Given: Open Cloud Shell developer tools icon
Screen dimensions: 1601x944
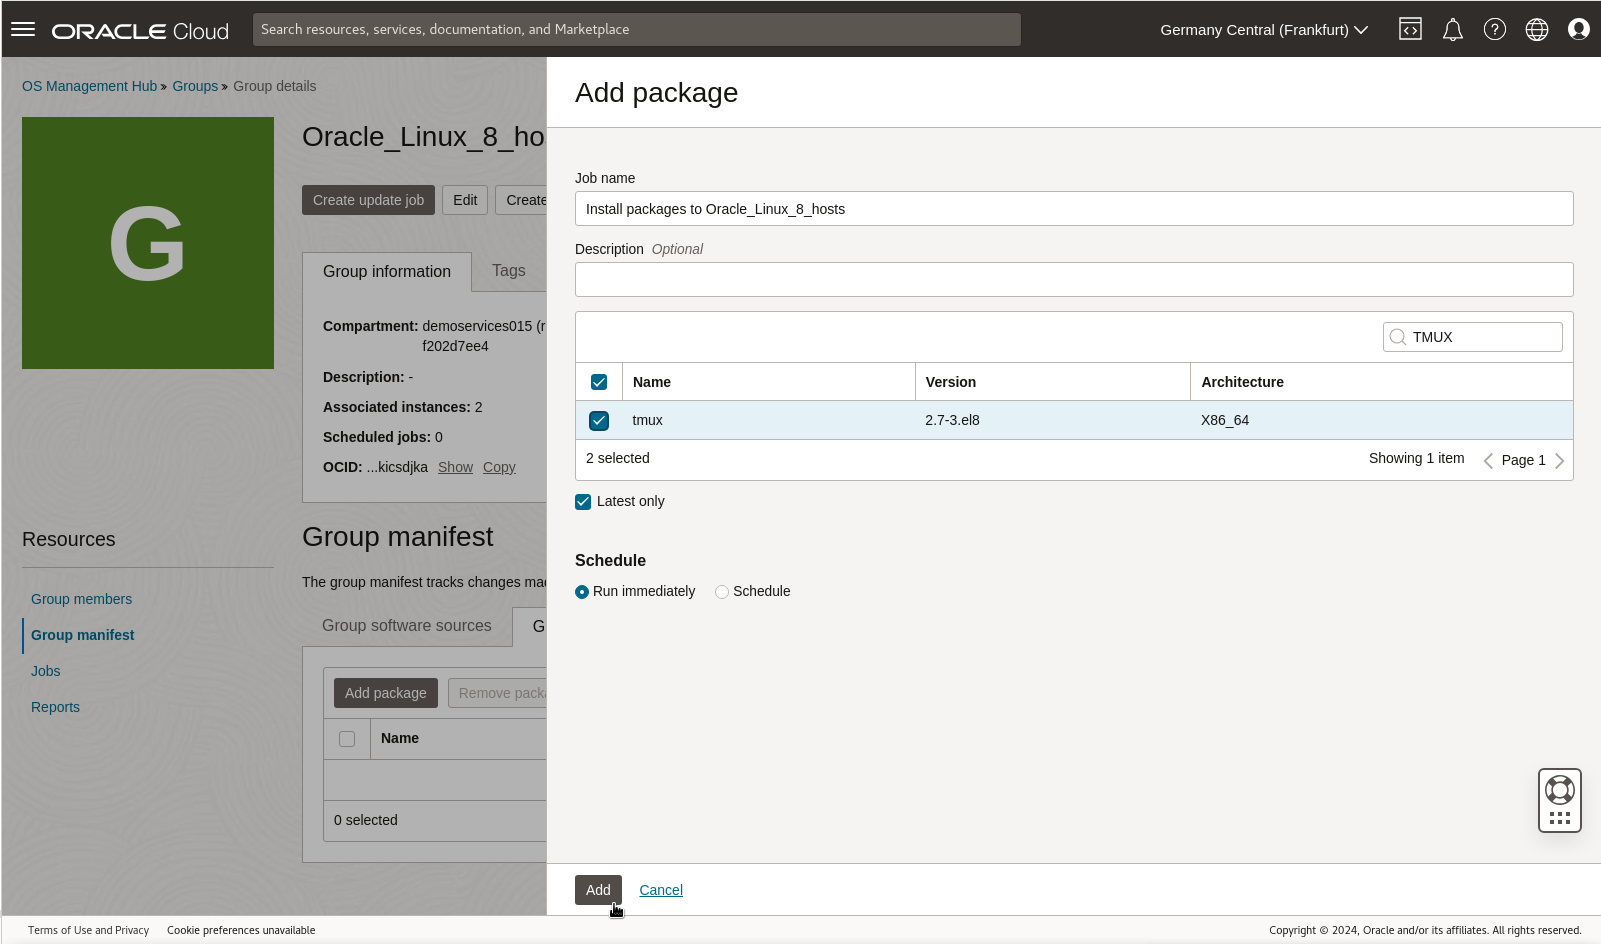Looking at the screenshot, I should 1410,29.
